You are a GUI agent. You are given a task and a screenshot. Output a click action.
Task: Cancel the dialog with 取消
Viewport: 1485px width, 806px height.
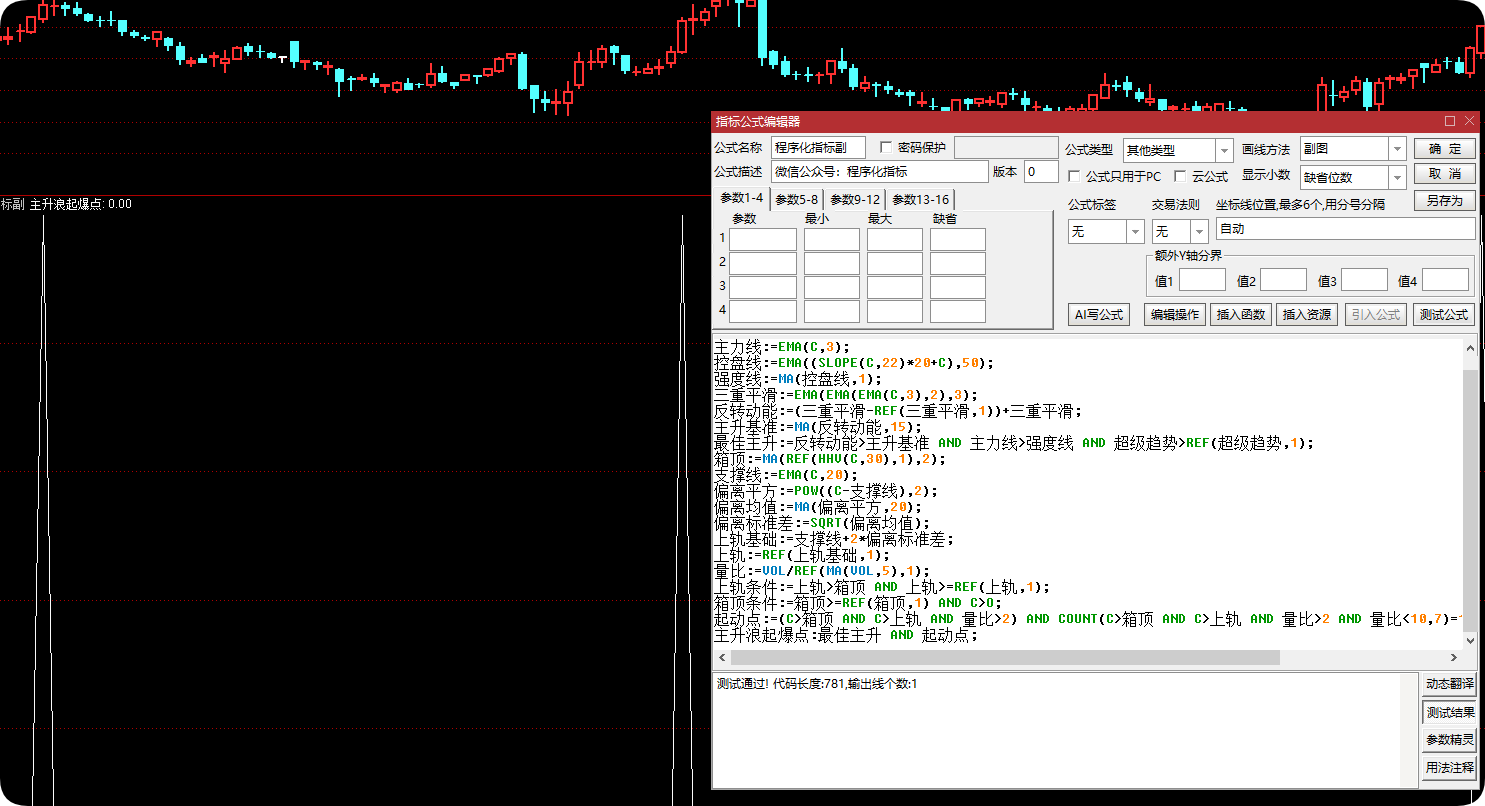(x=1445, y=174)
